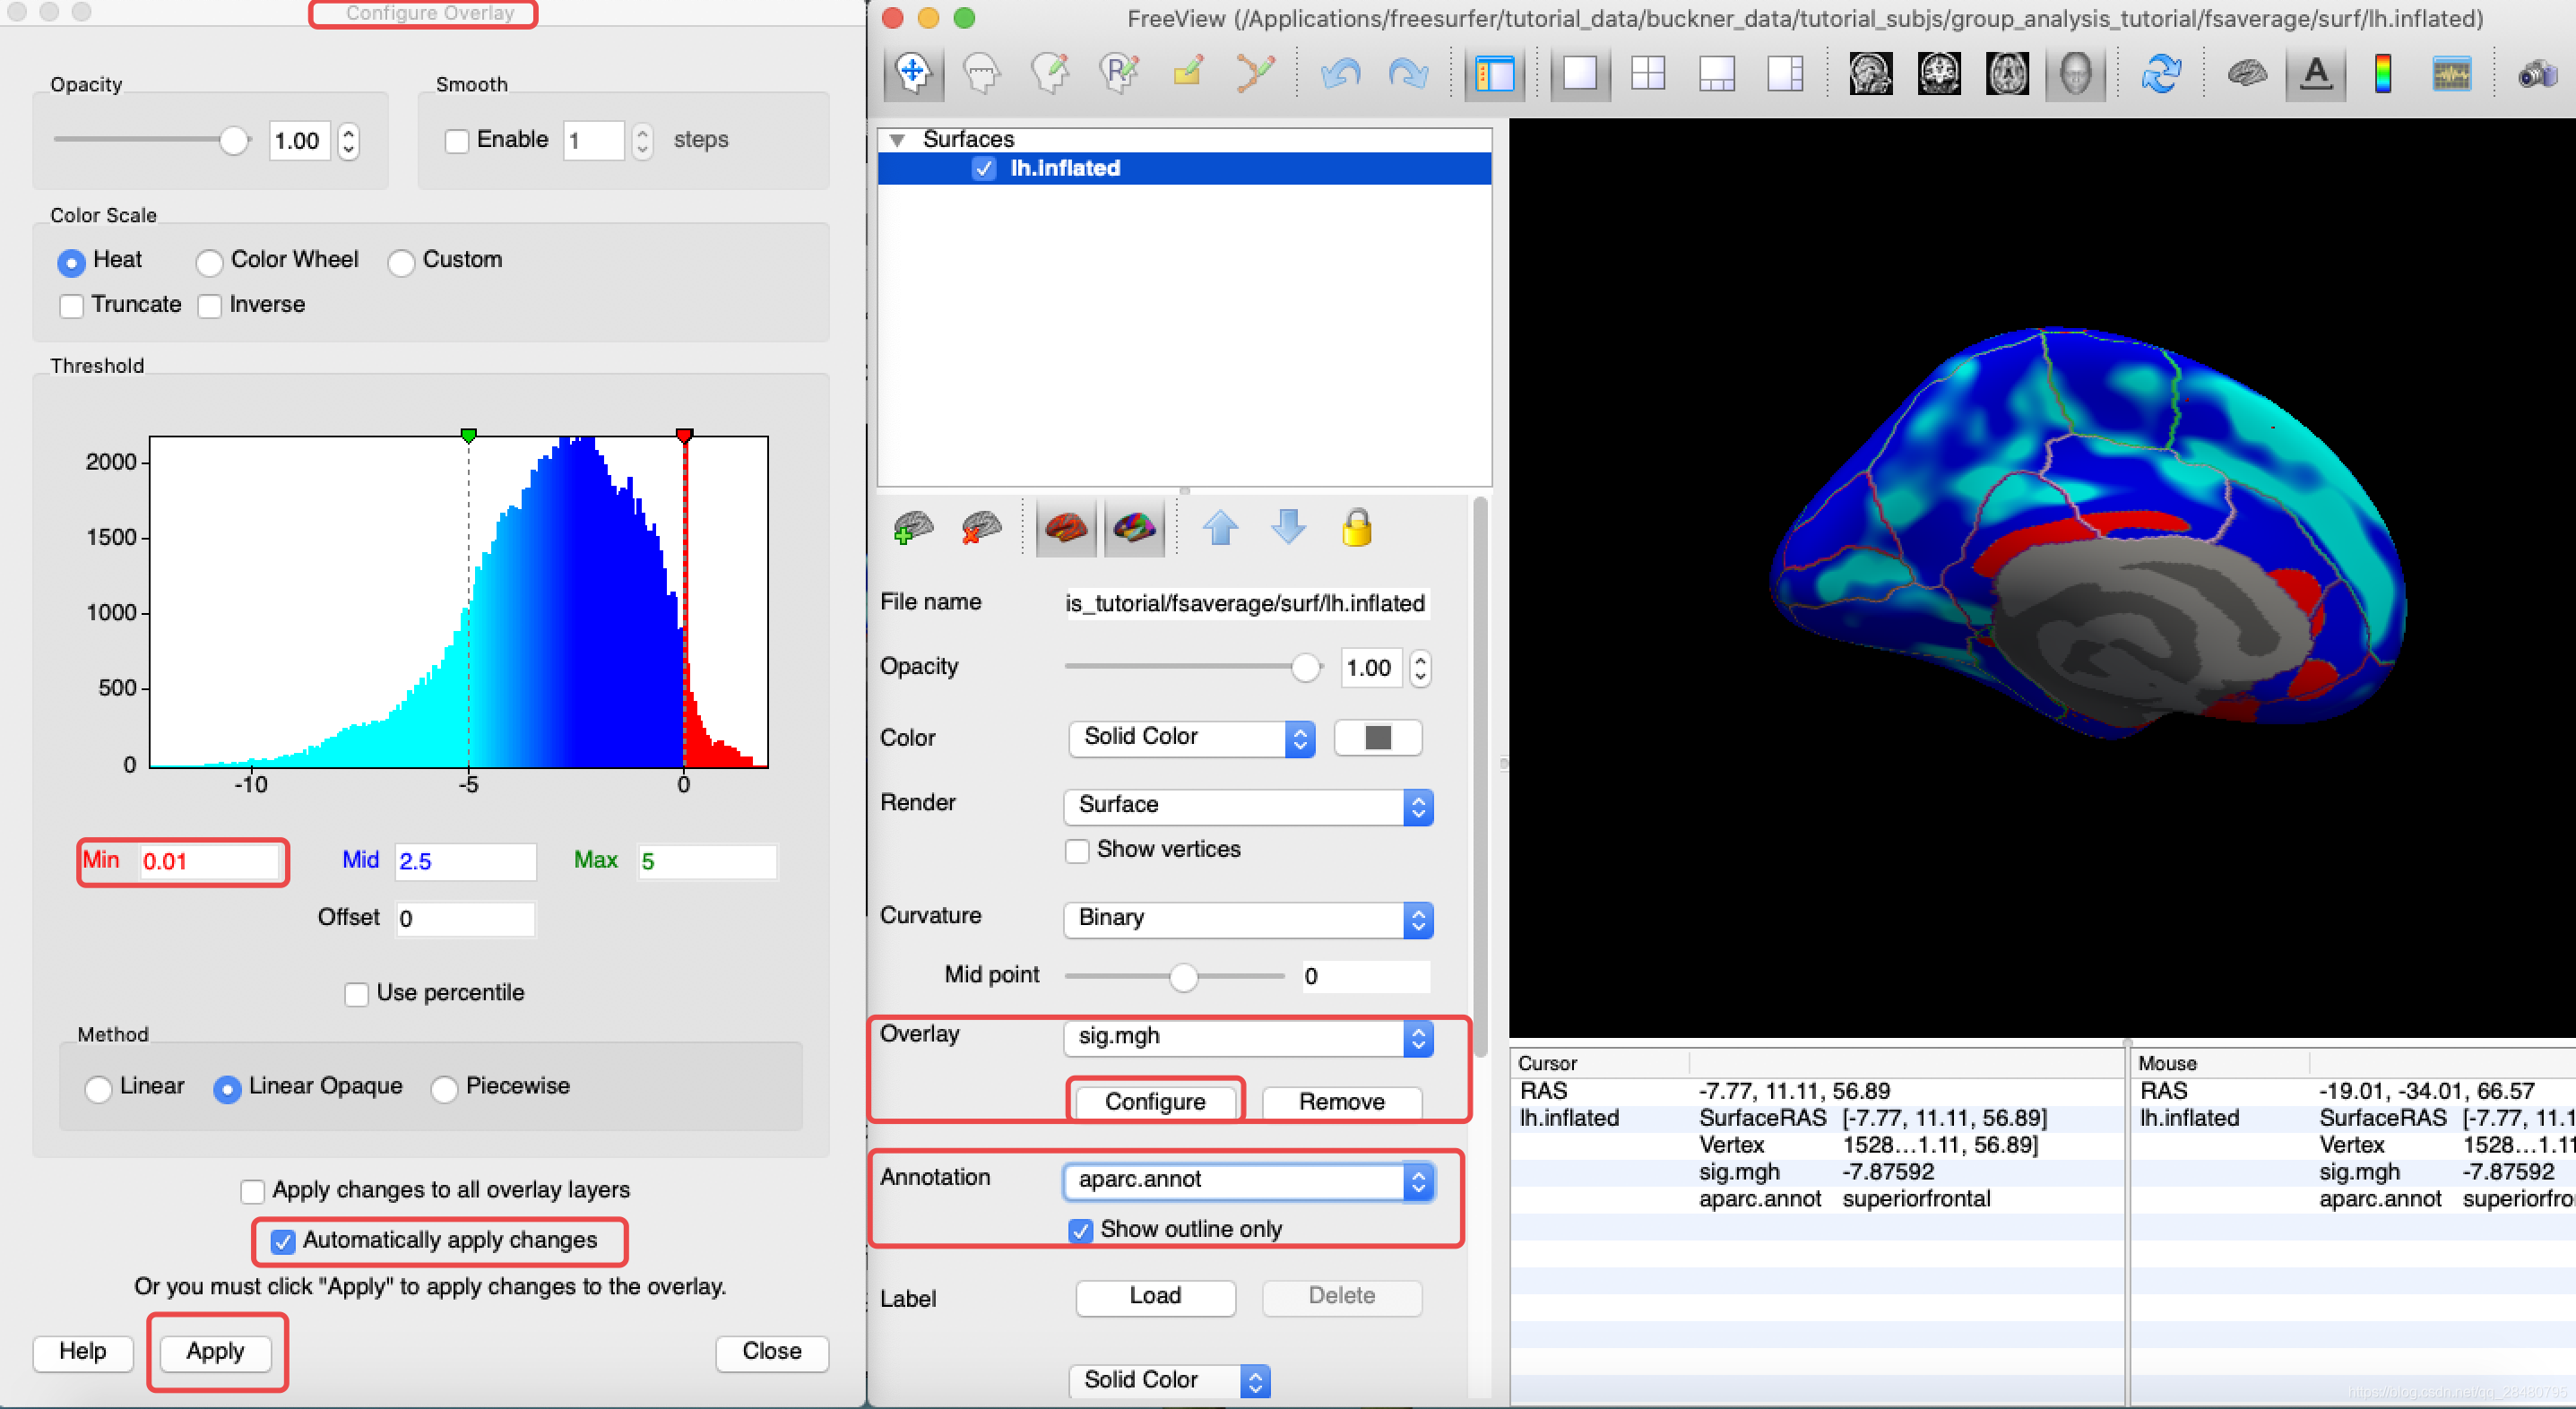The image size is (2576, 1409).
Task: Click the gray surface color swatch
Action: coord(1377,737)
